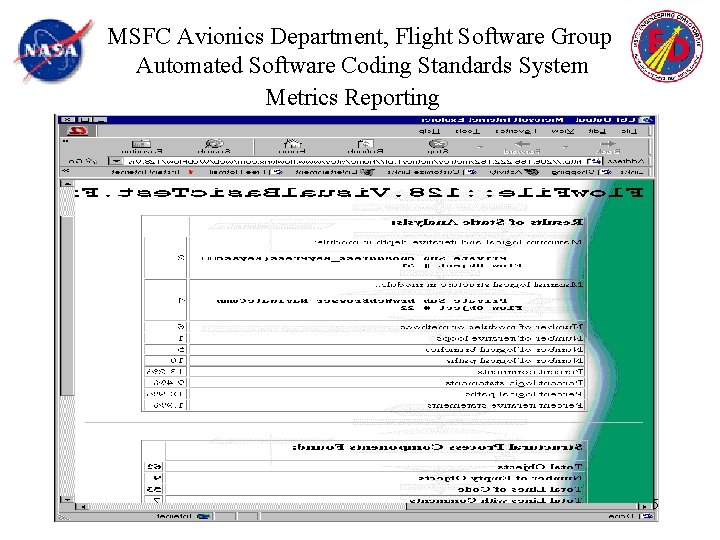Click the Refresh toolbar button
The height and width of the screenshot is (540, 720).
[x=366, y=147]
